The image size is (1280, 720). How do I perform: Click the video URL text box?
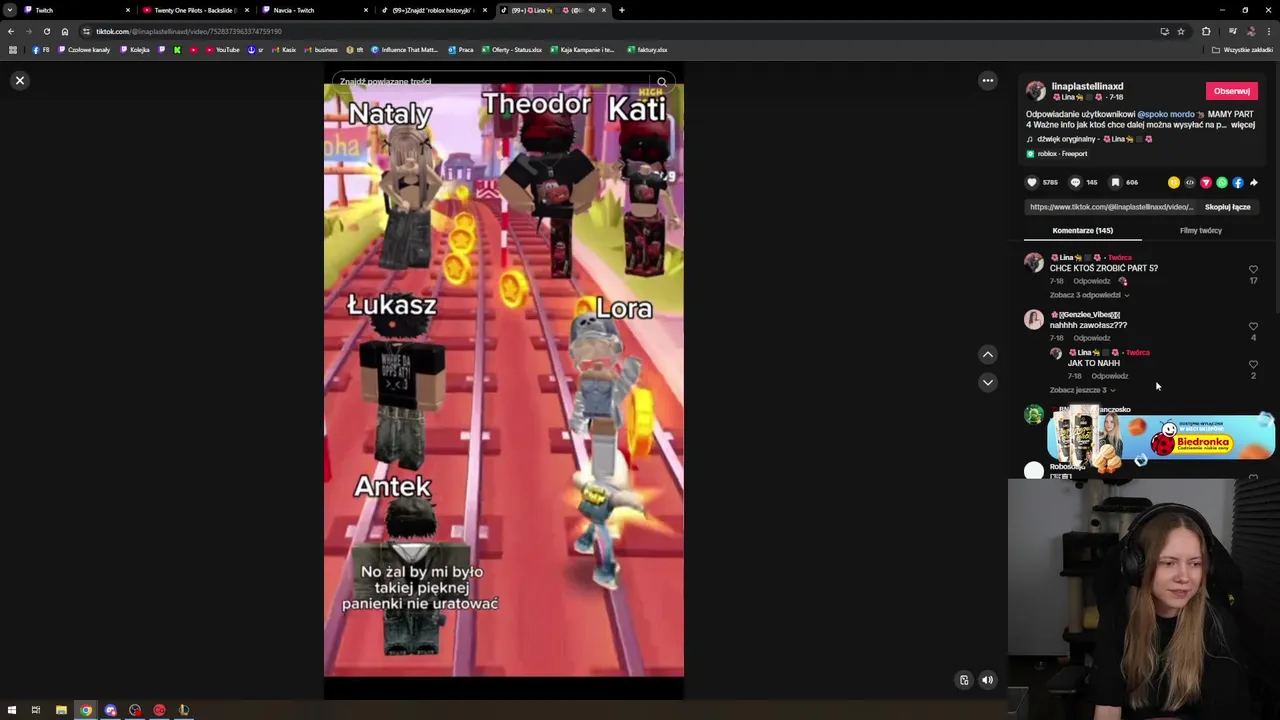coord(1111,207)
